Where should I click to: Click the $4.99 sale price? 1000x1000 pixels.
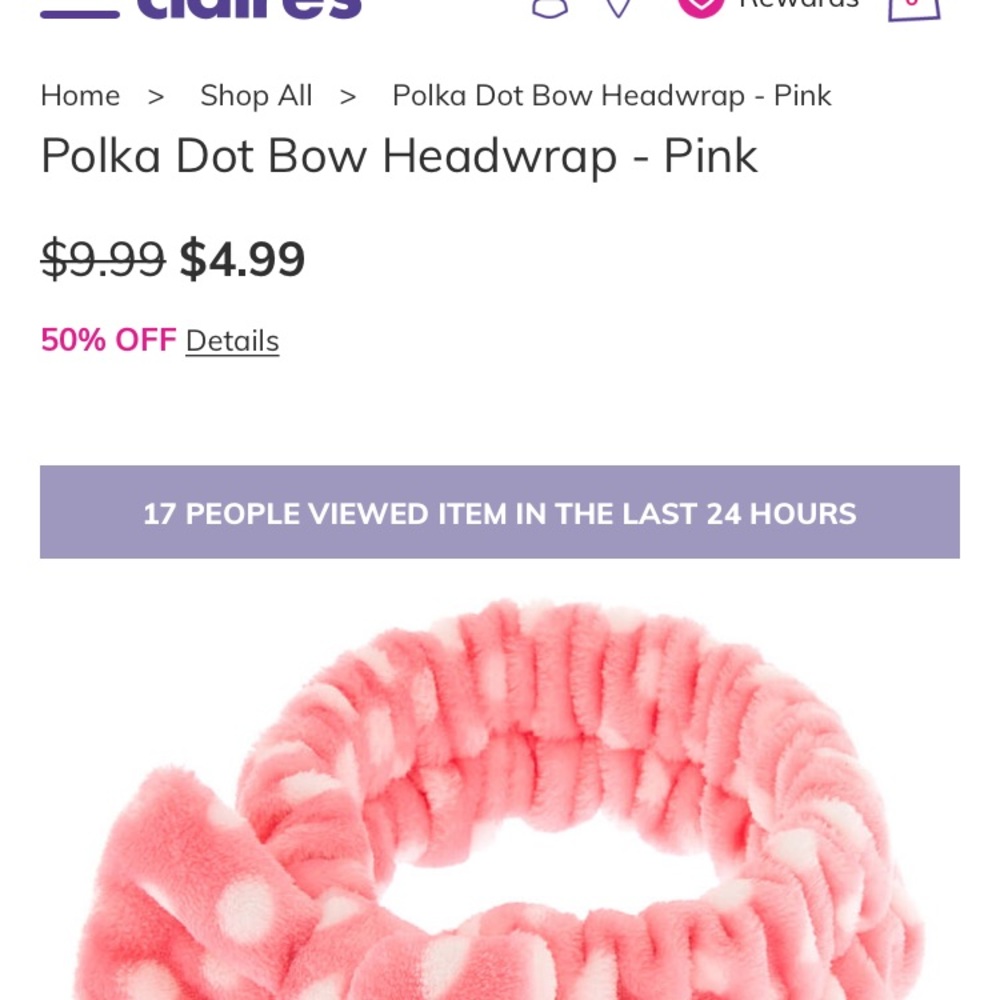[x=242, y=259]
